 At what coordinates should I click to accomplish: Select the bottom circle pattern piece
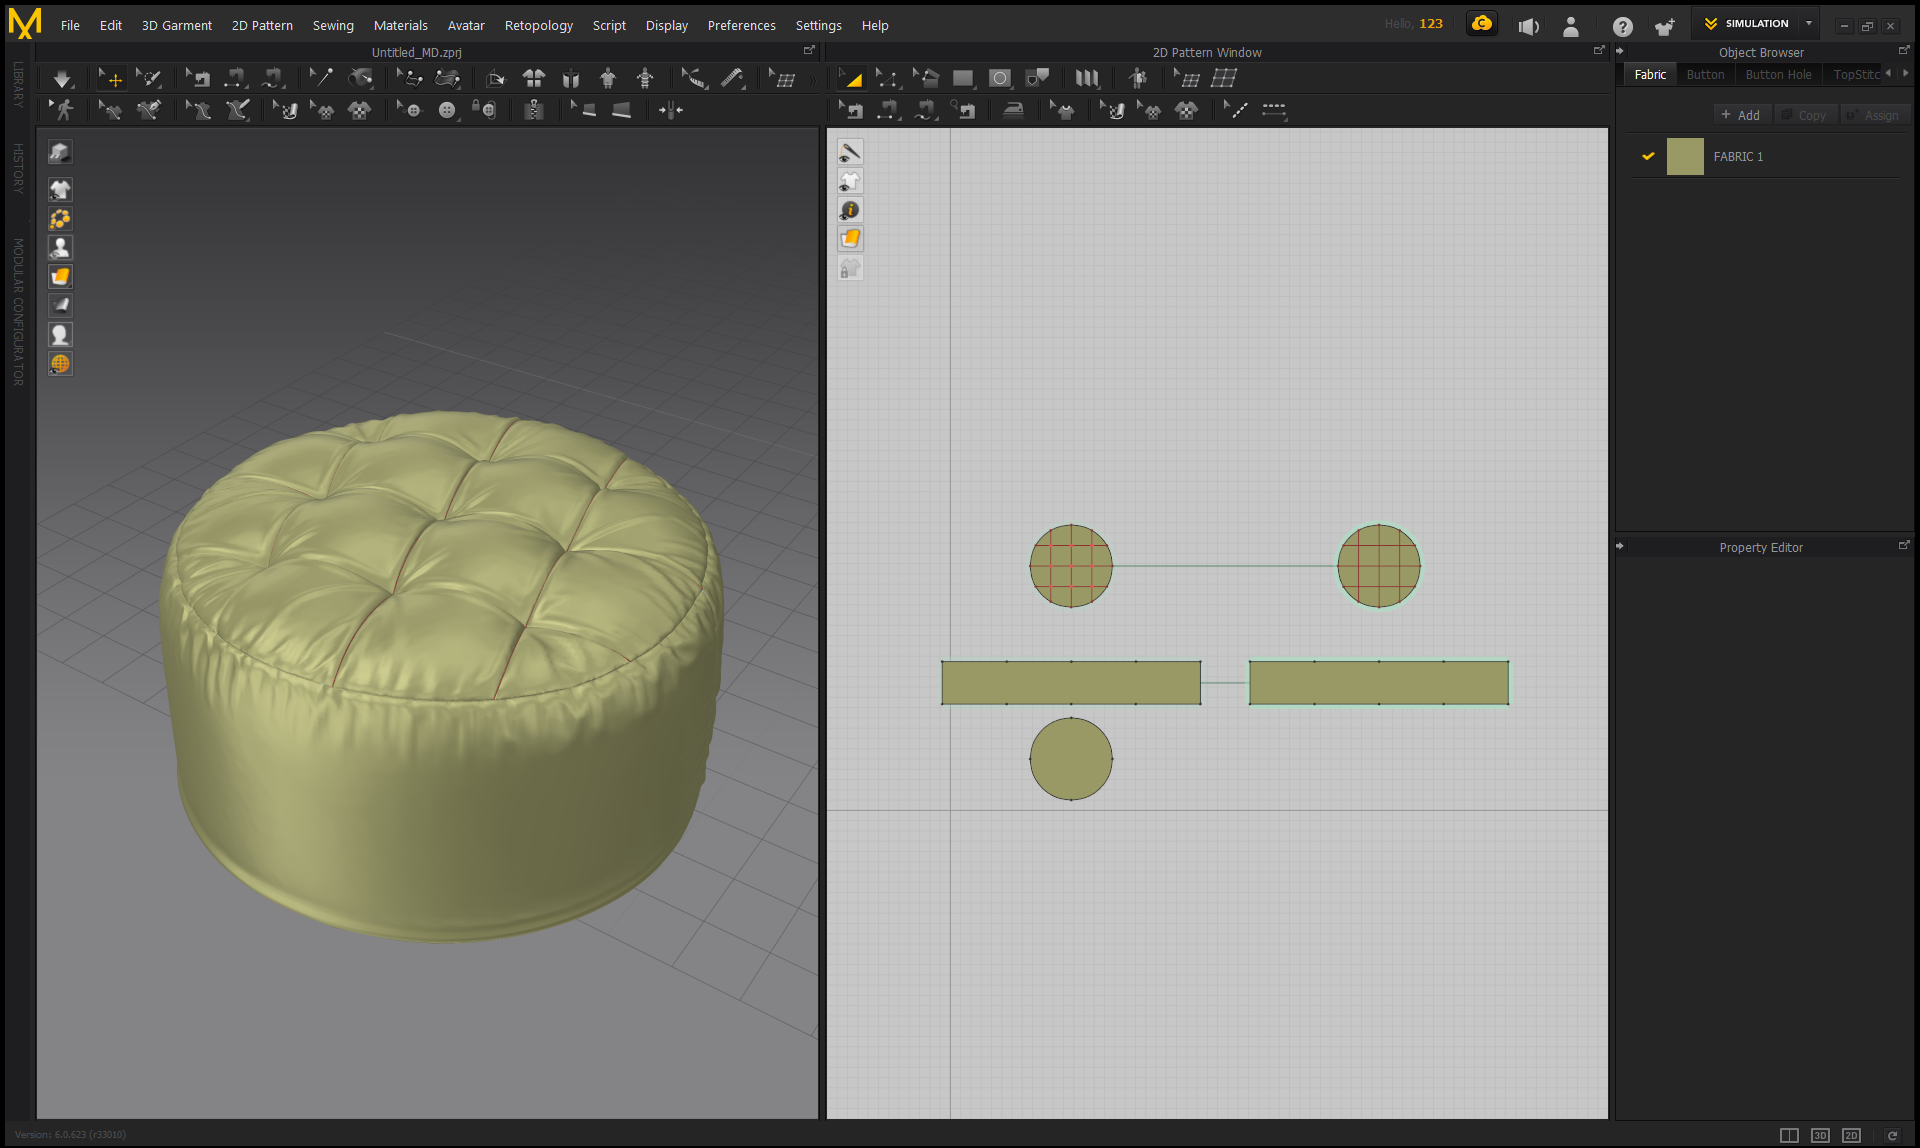[1070, 759]
